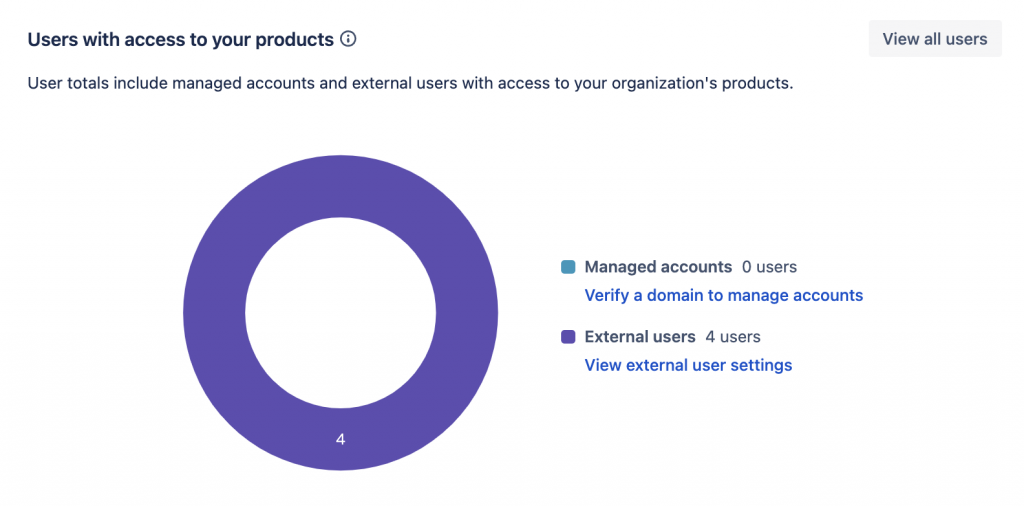Viewport: 1024px width, 506px height.
Task: Click the "0 users" count in the legend
Action: point(769,267)
